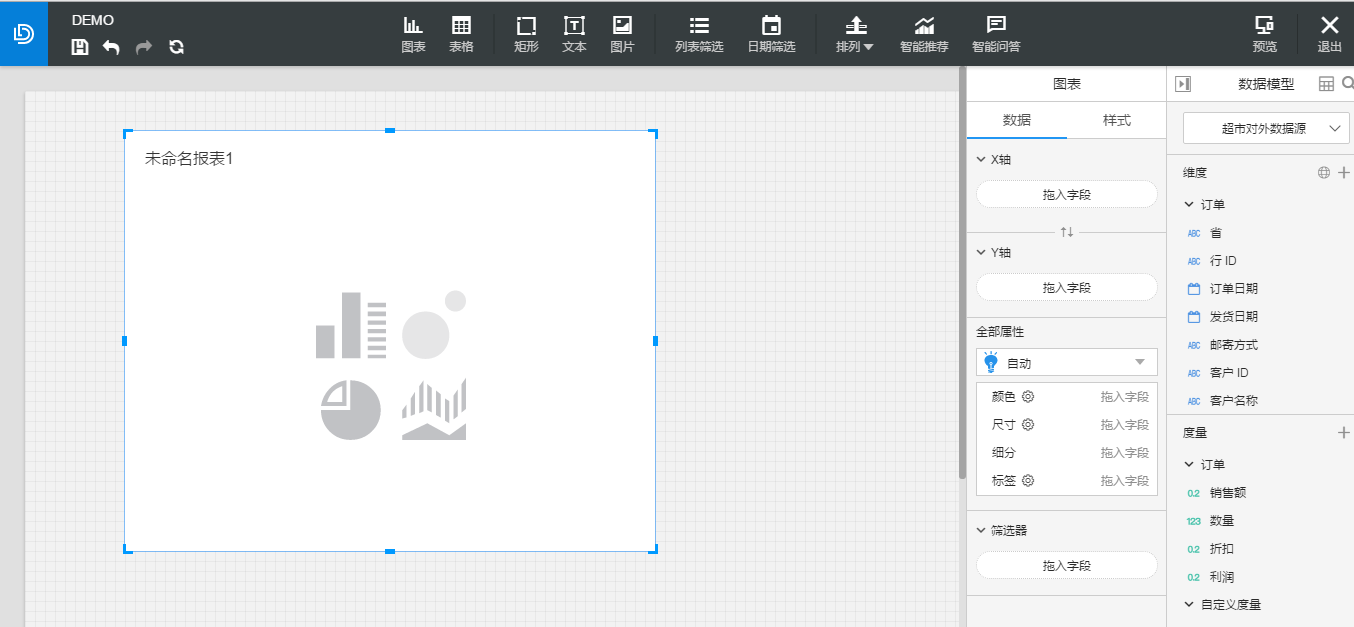1354x627 pixels.
Task: Click the X轴 拖入字段 field box
Action: point(1066,194)
